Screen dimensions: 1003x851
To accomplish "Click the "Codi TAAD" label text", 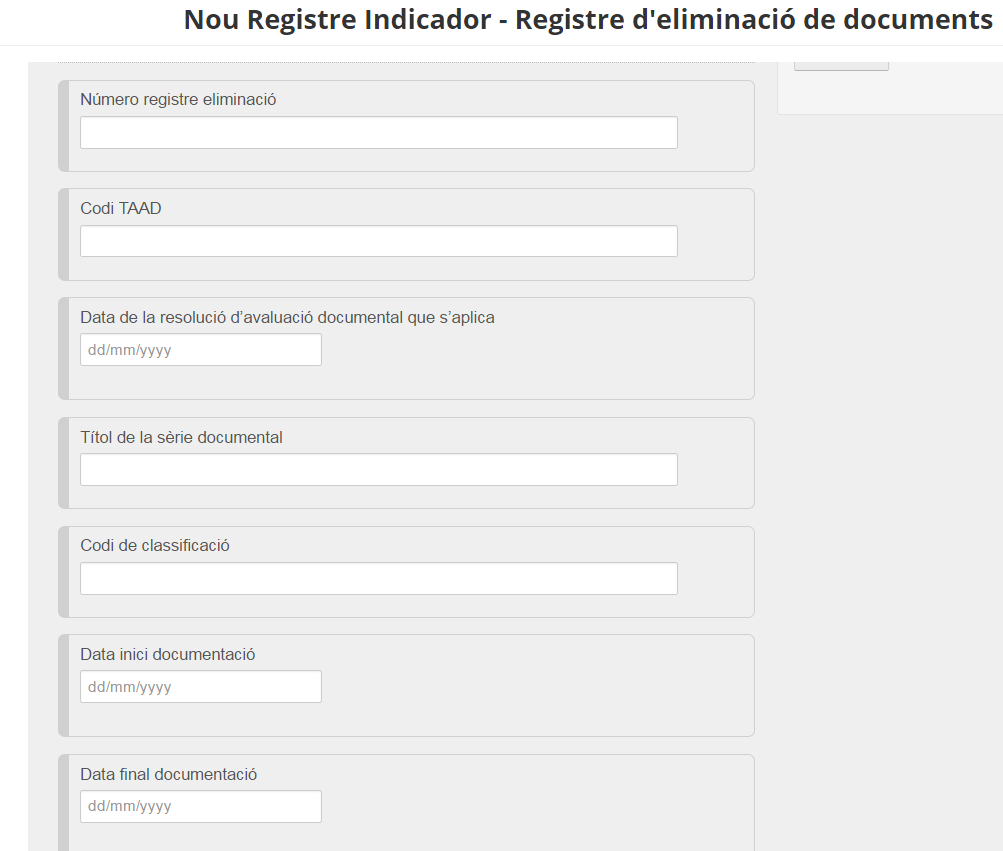I will coord(121,208).
